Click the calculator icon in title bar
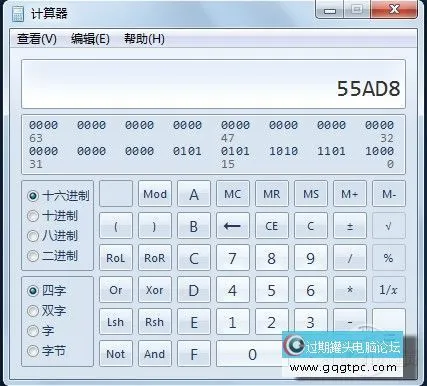Viewport: 427px width, 386px height. click(18, 14)
